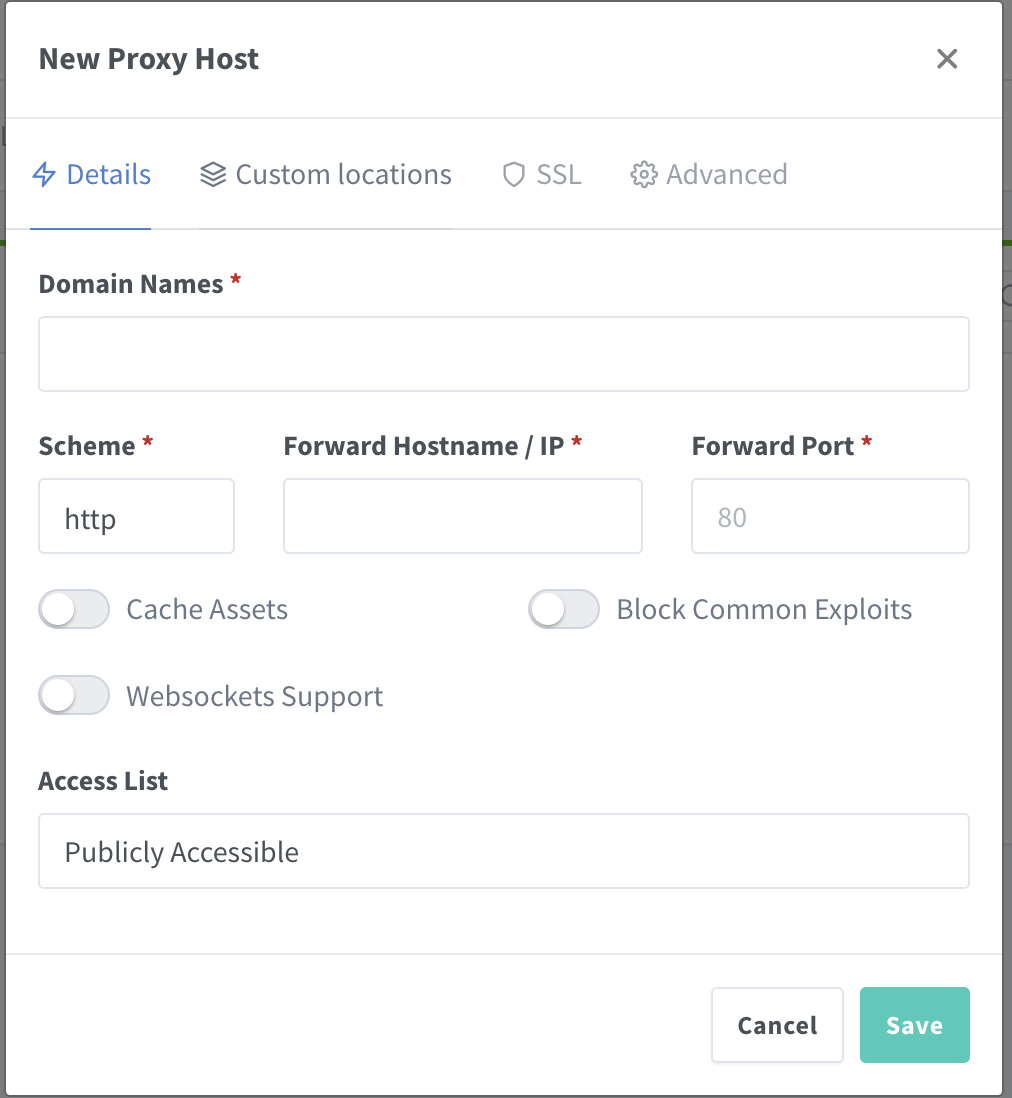Enable Websockets Support switch
The image size is (1012, 1098).
point(74,696)
